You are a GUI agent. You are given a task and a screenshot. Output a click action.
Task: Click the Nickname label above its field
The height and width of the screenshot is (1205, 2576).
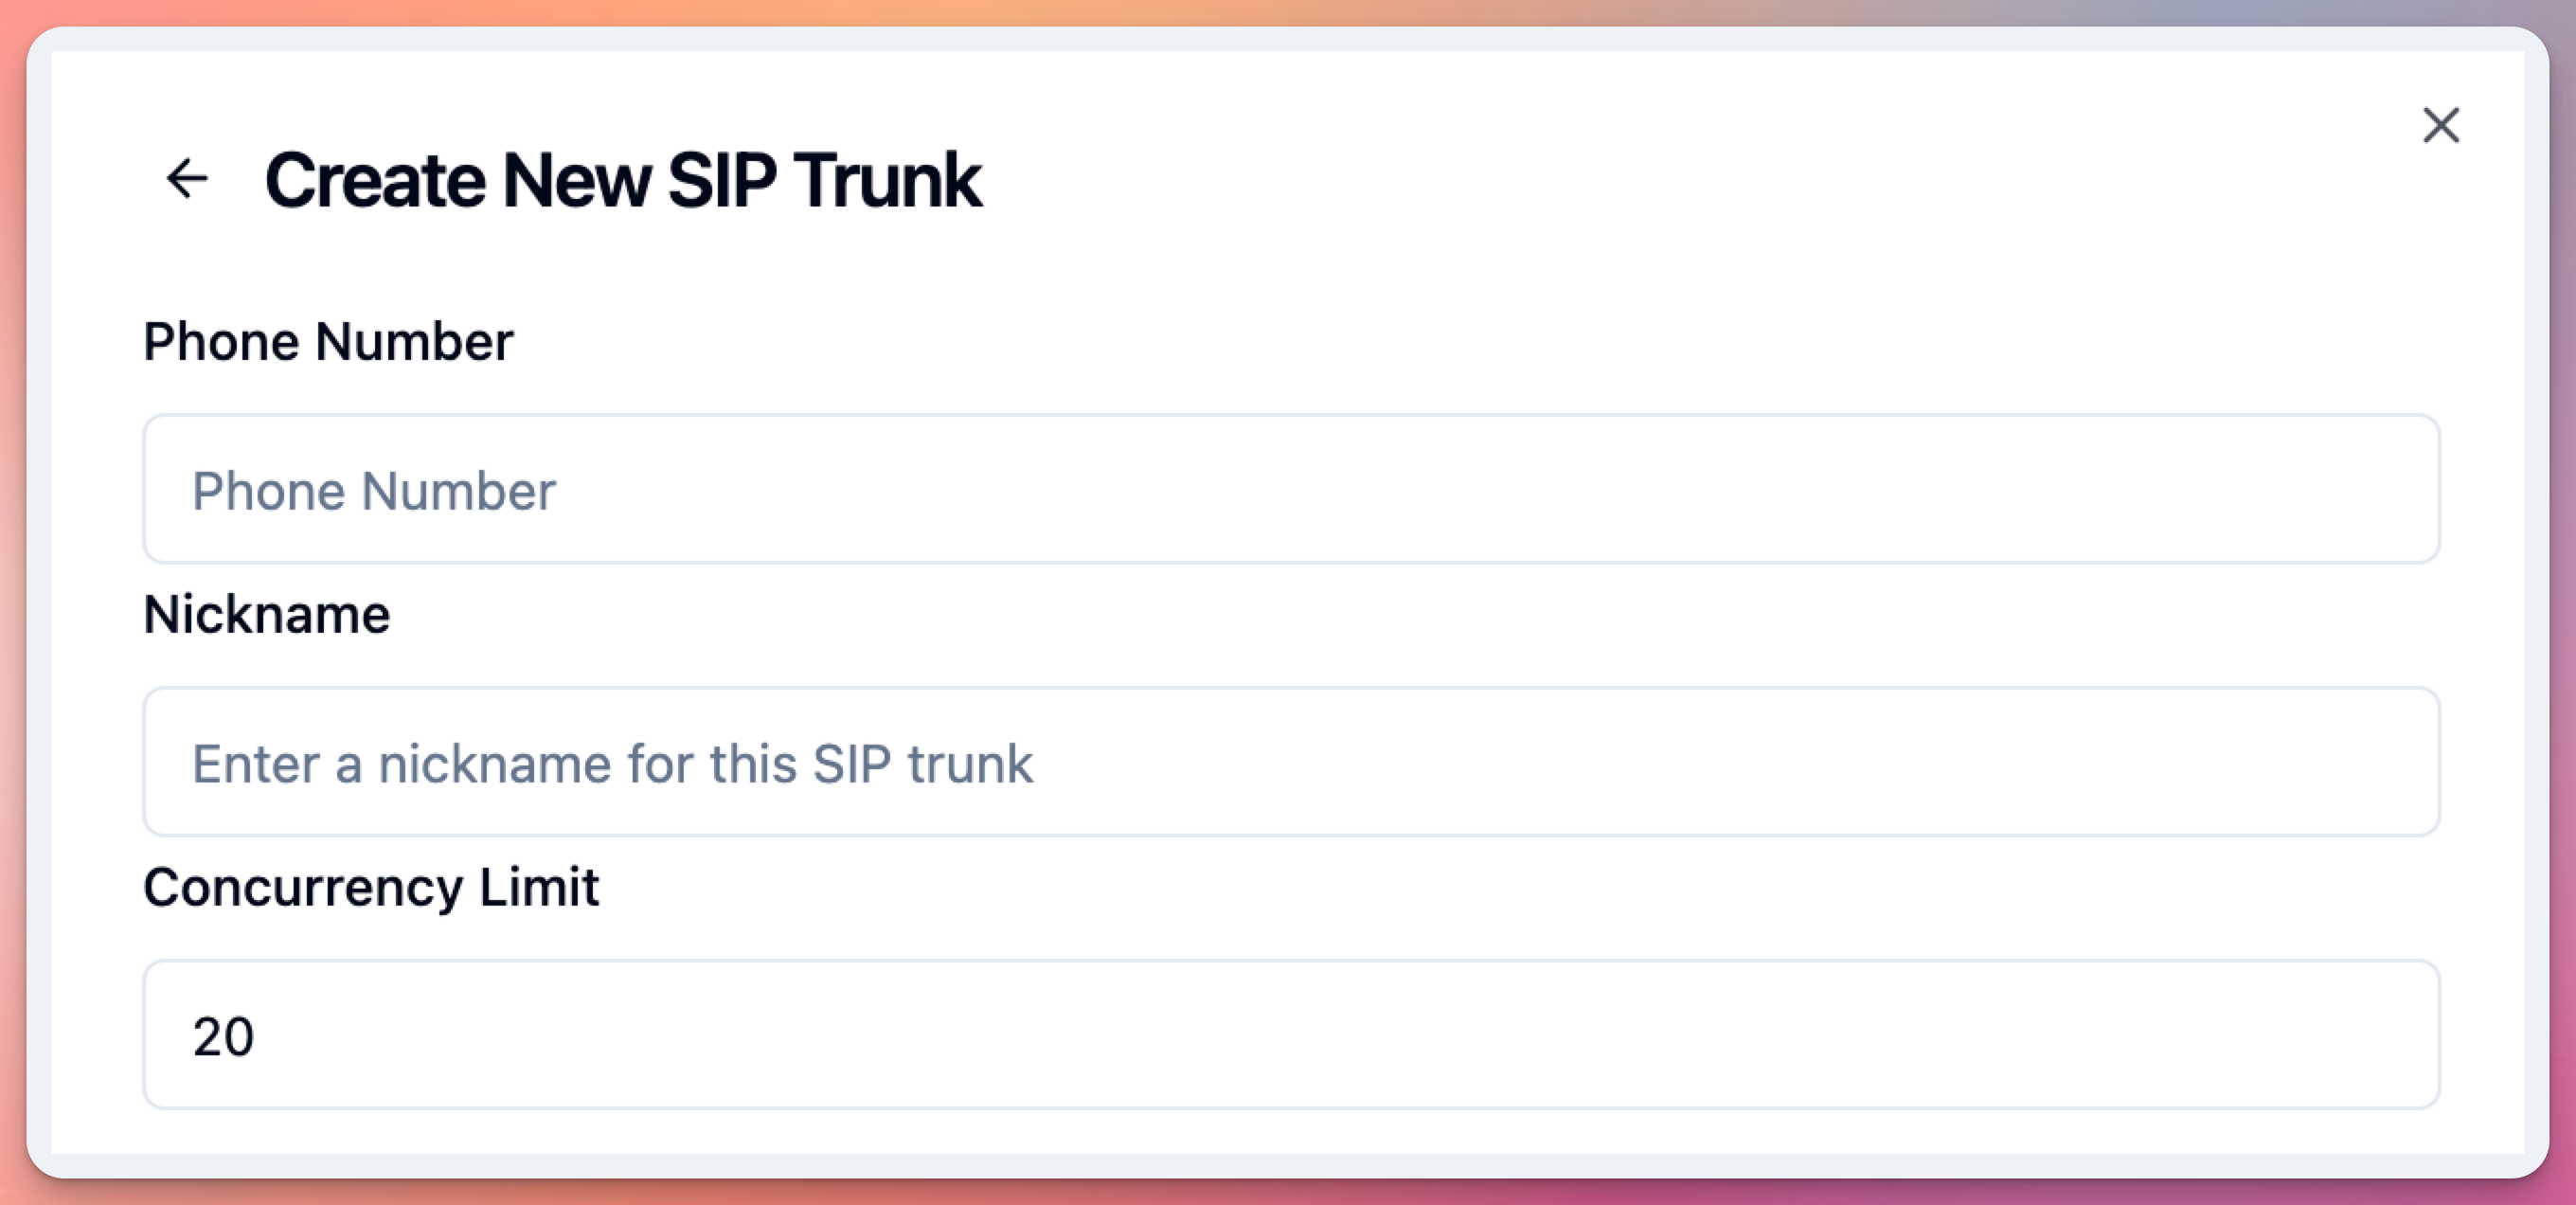[266, 614]
